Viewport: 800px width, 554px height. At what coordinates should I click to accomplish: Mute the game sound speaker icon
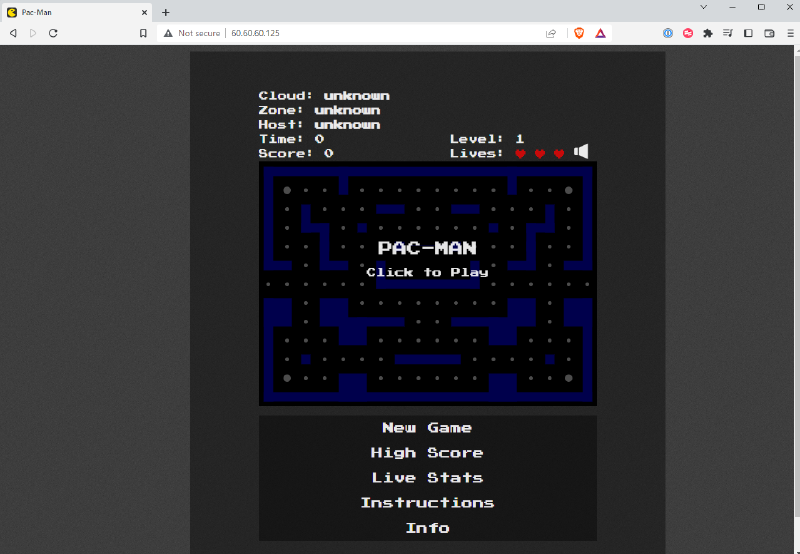tap(581, 152)
